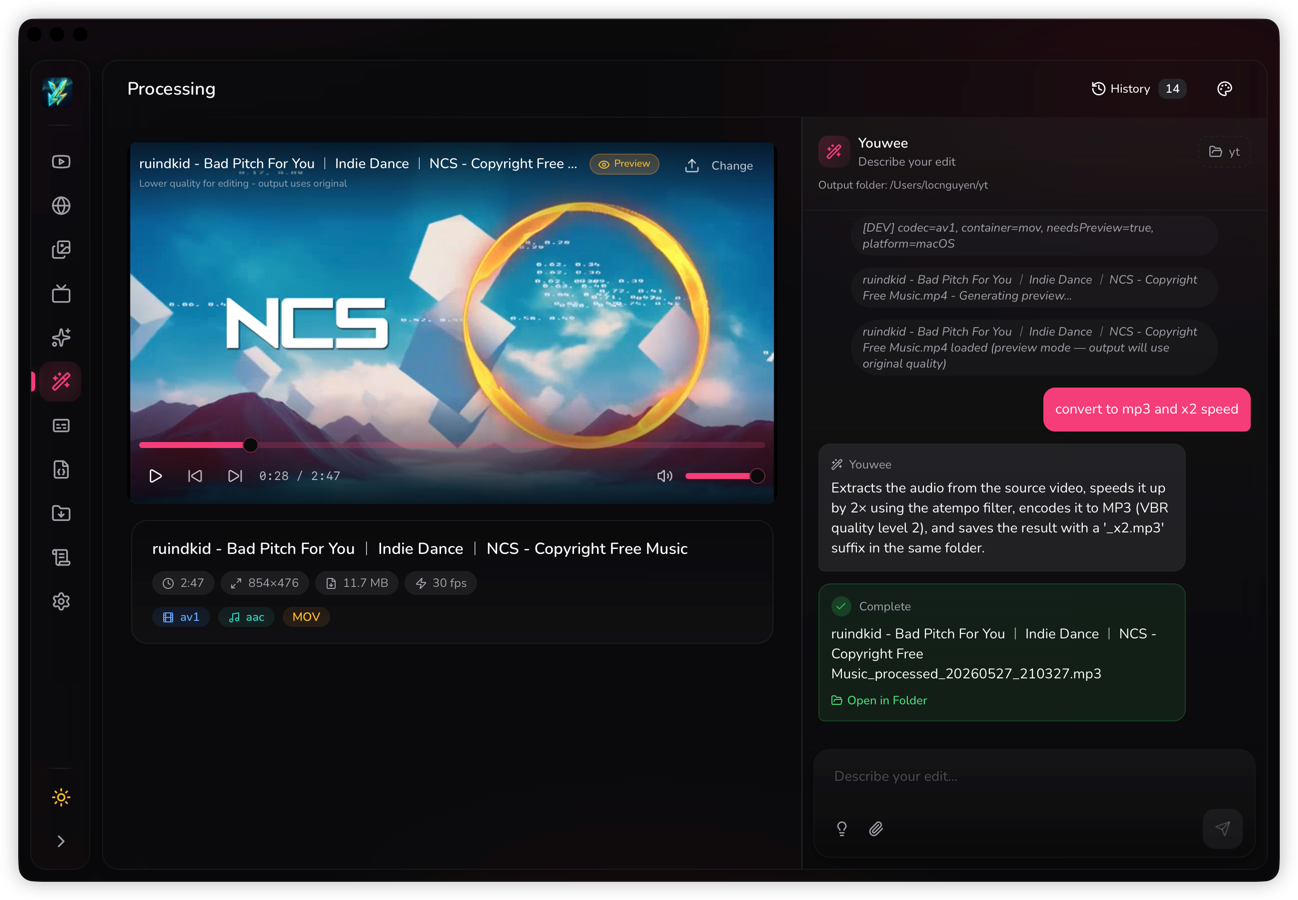Skip forward with the next button

click(235, 476)
